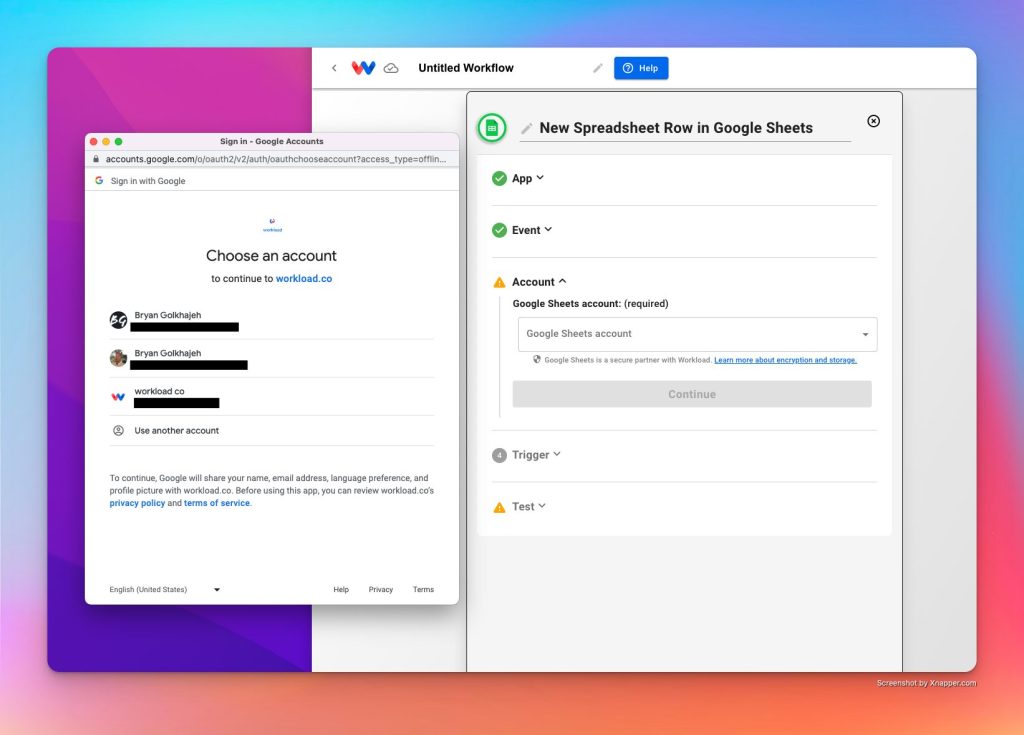This screenshot has width=1024, height=735.
Task: Open the terms of service link
Action: 217,503
